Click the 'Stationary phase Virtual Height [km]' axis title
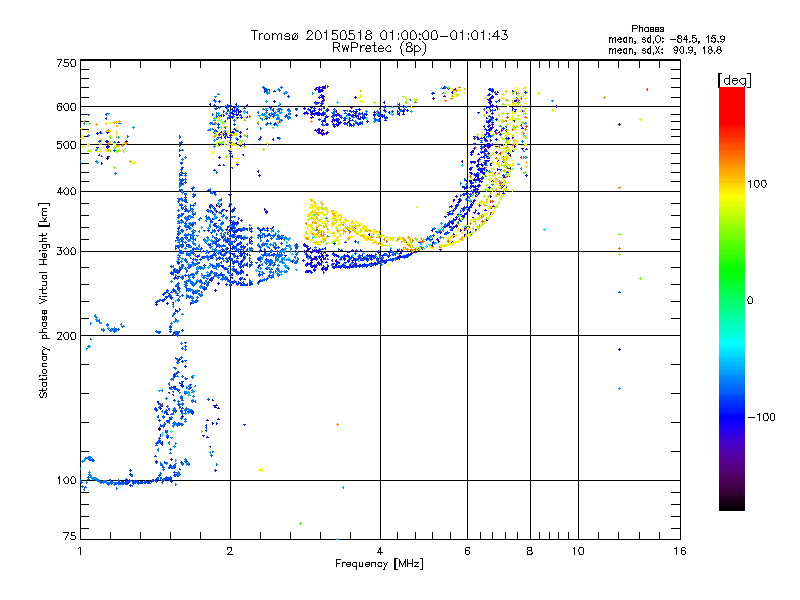 (x=44, y=301)
